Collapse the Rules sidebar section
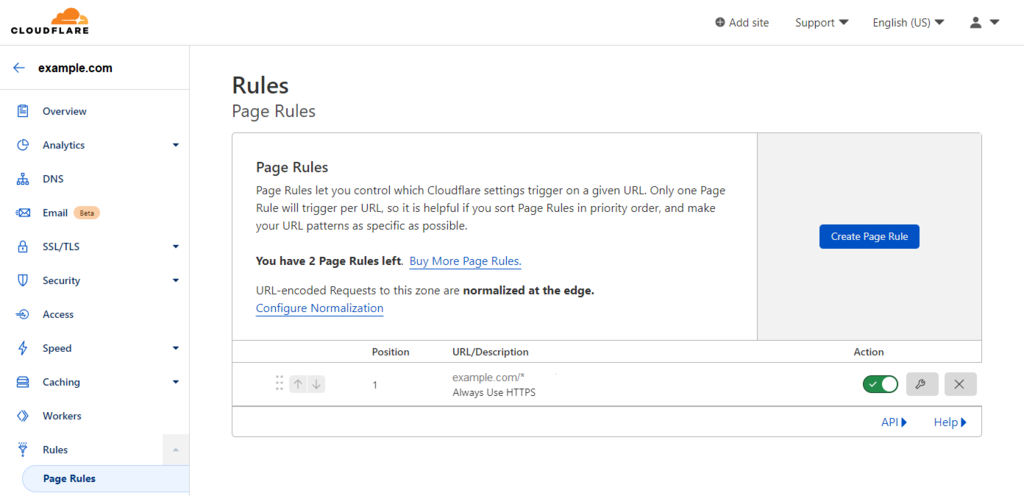Screen dimensions: 1024x496 tap(175, 450)
